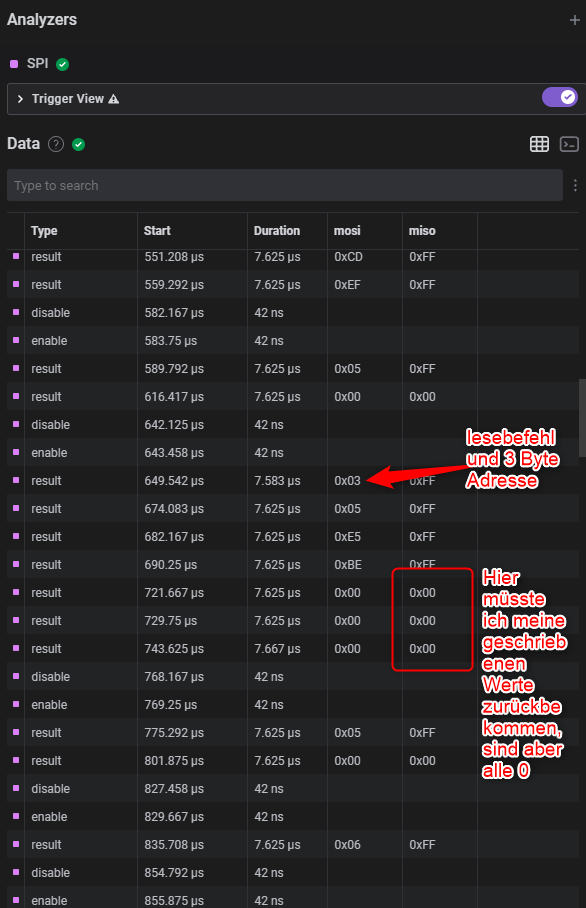Click the SPI analyzer green status checkmark
This screenshot has width=586, height=908.
tap(63, 64)
